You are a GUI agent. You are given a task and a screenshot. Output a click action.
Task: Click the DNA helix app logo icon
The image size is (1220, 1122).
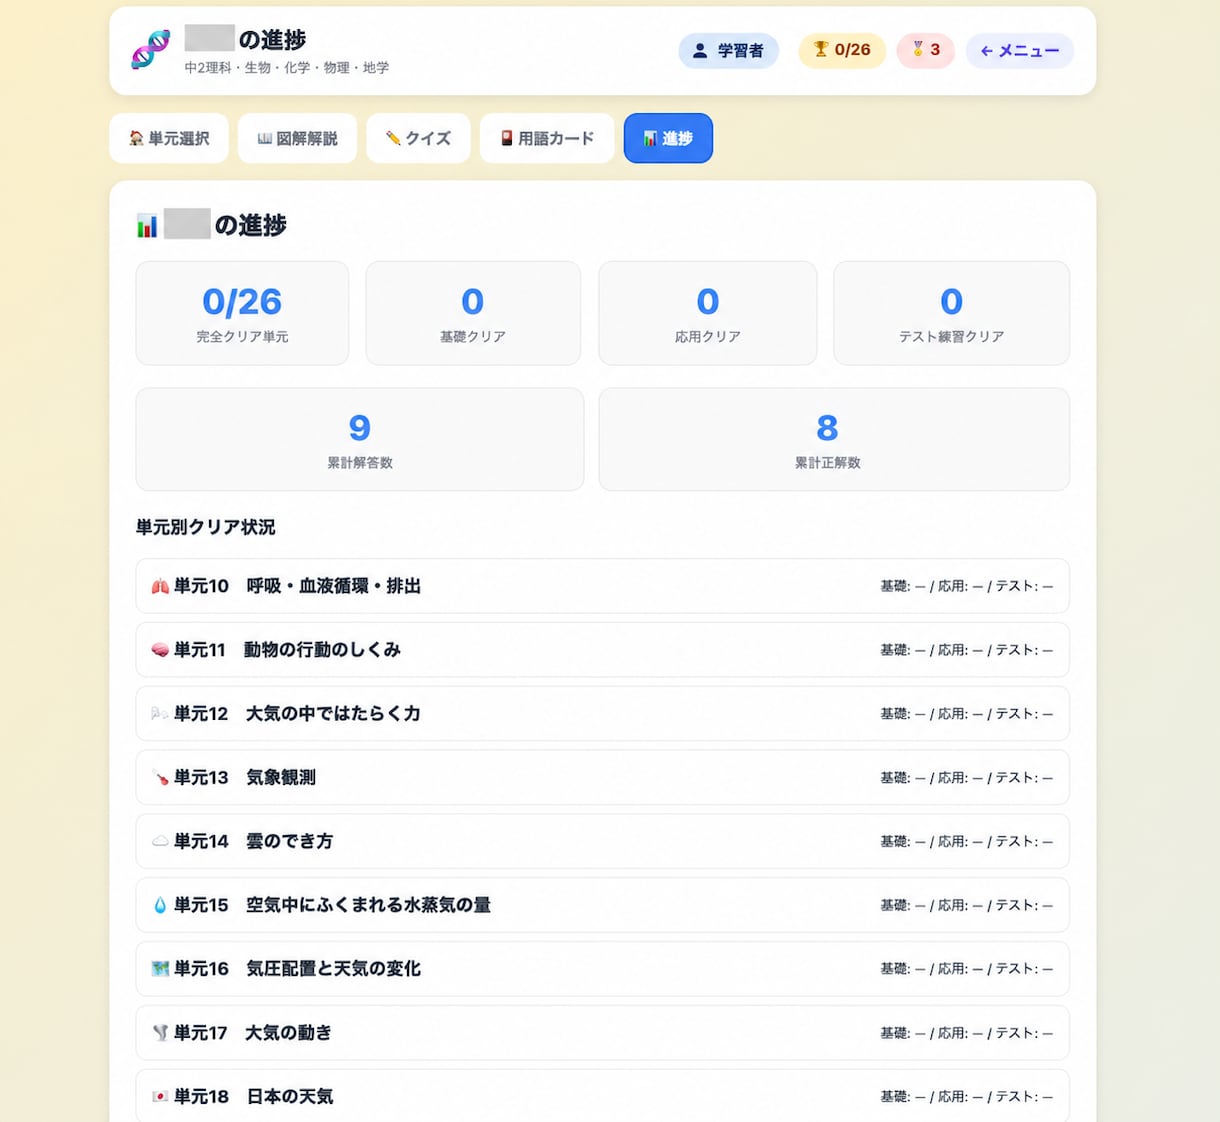pos(151,50)
